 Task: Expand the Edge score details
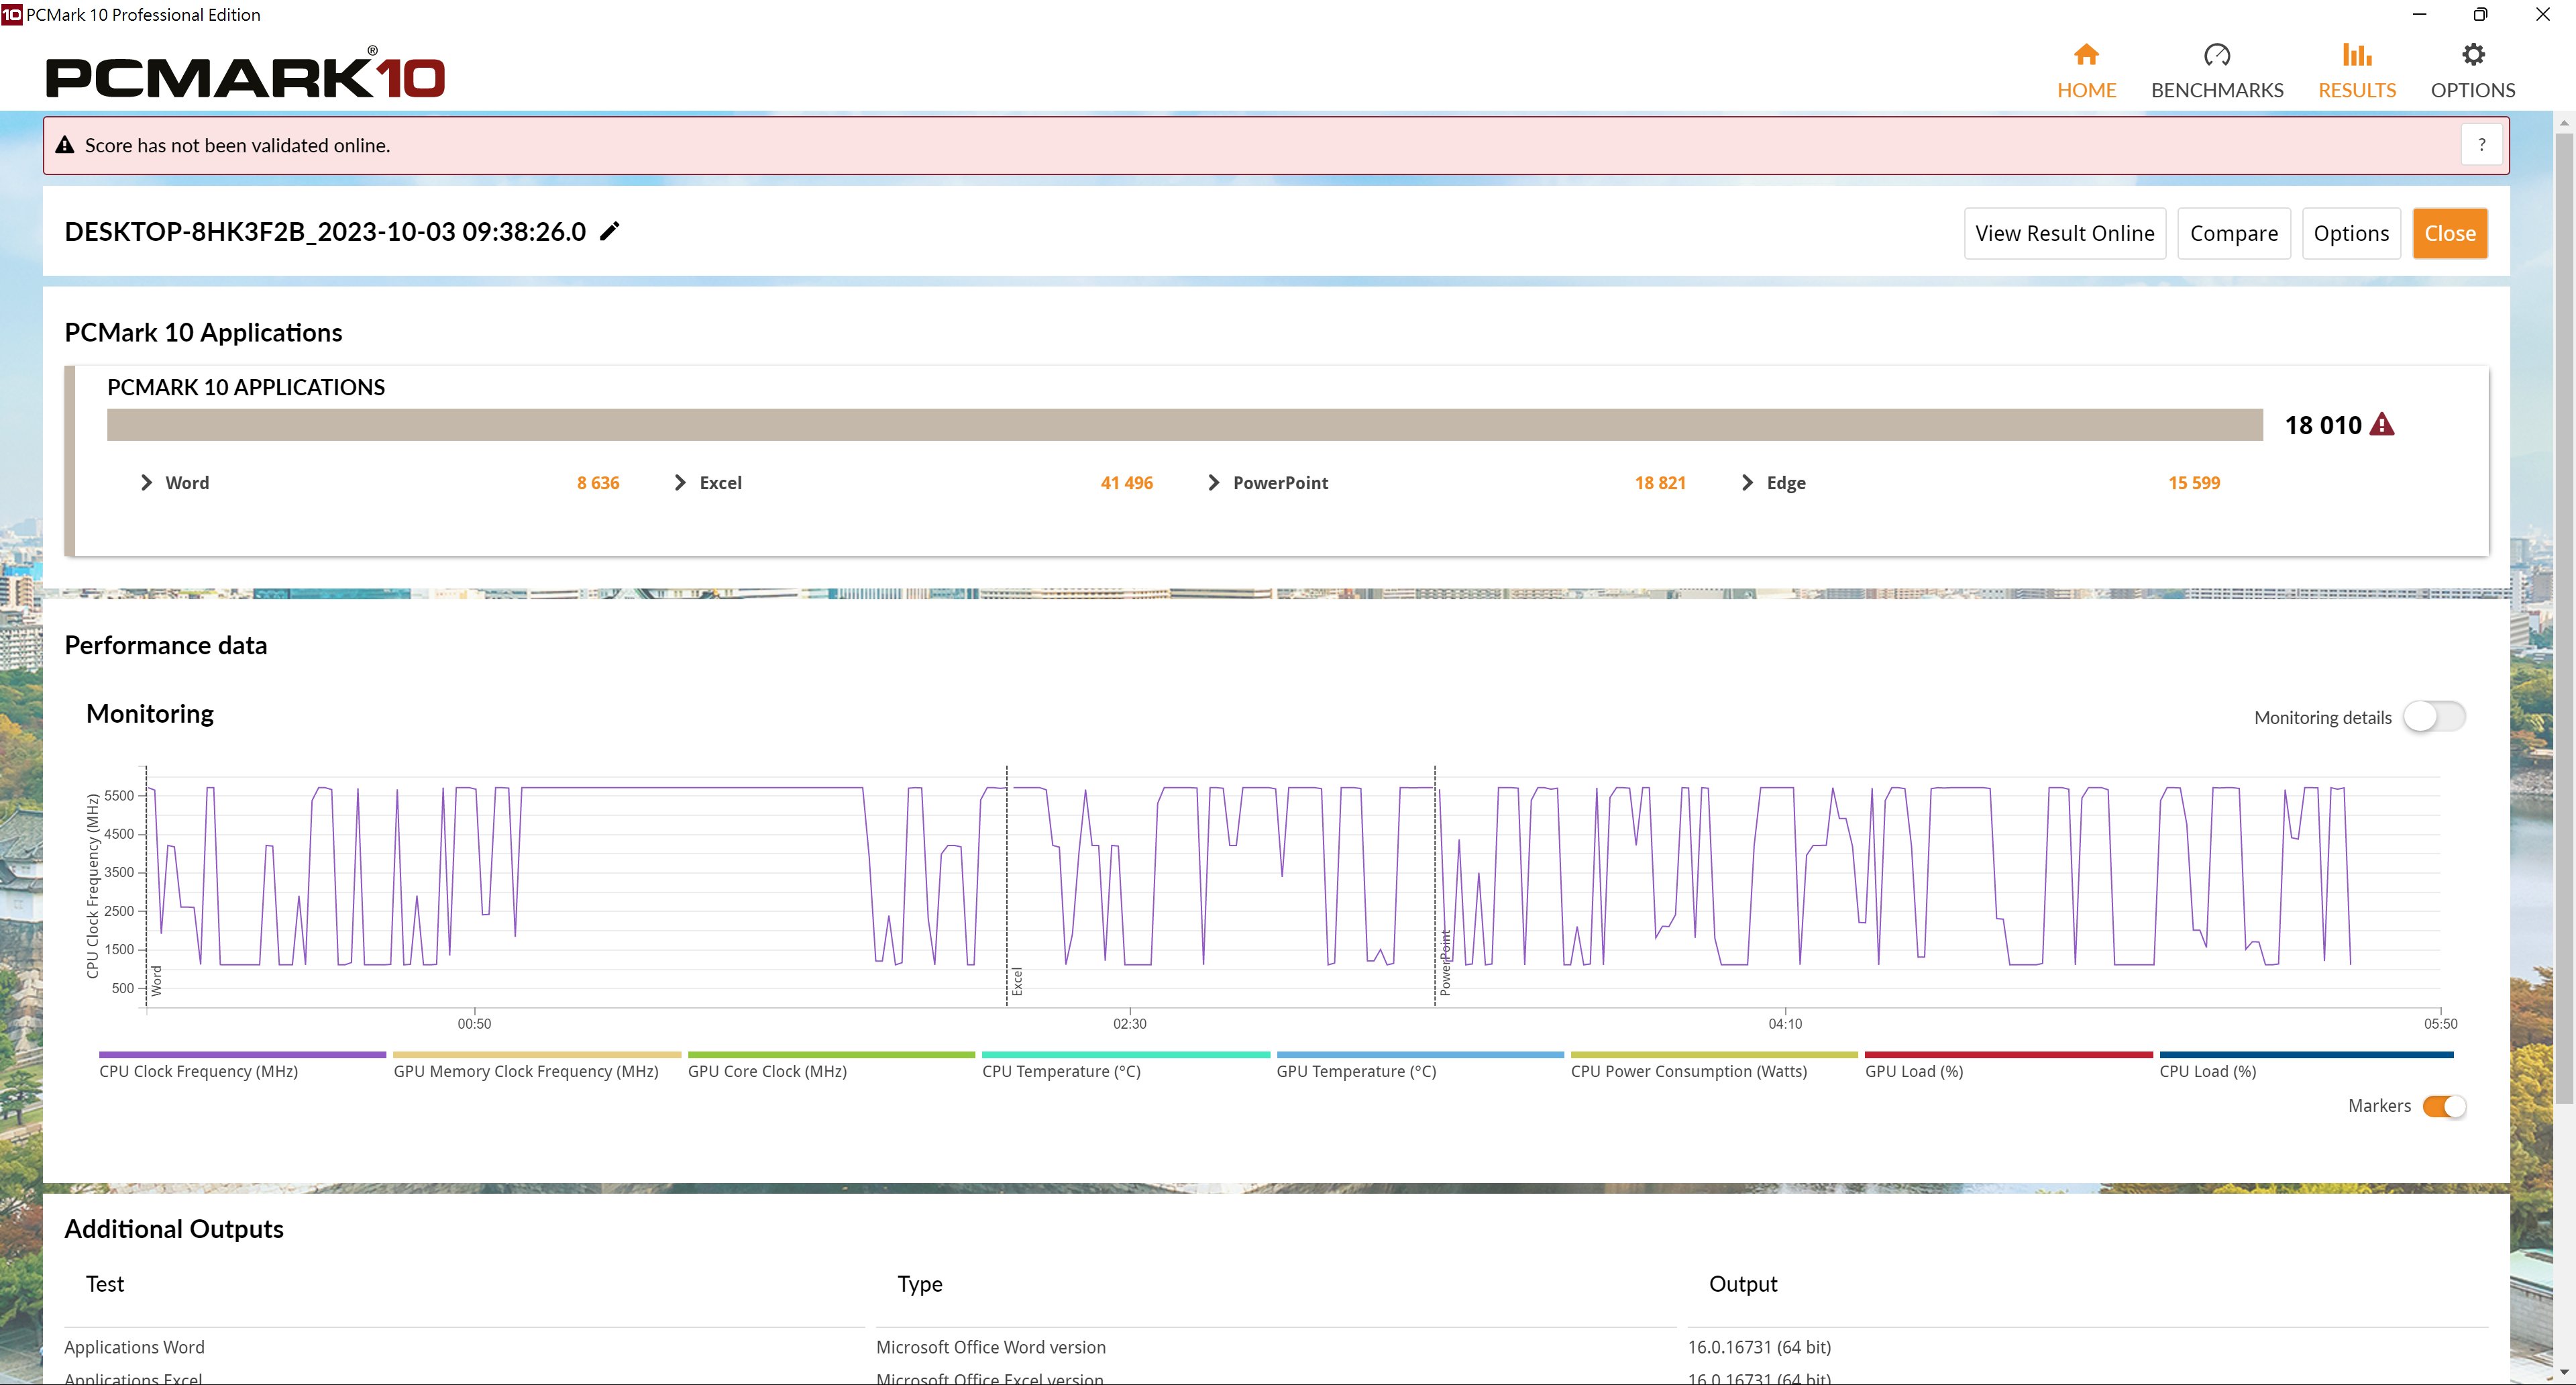(1747, 483)
